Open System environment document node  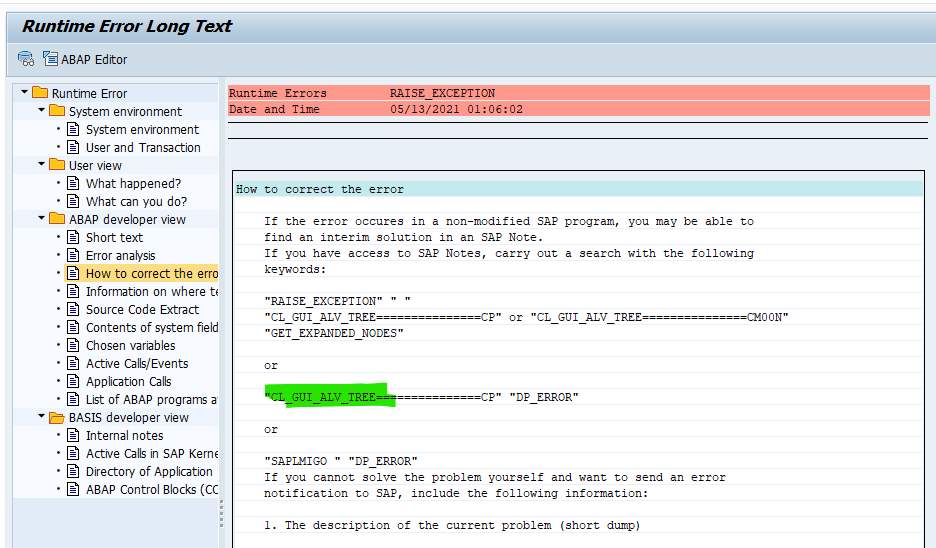(x=142, y=130)
